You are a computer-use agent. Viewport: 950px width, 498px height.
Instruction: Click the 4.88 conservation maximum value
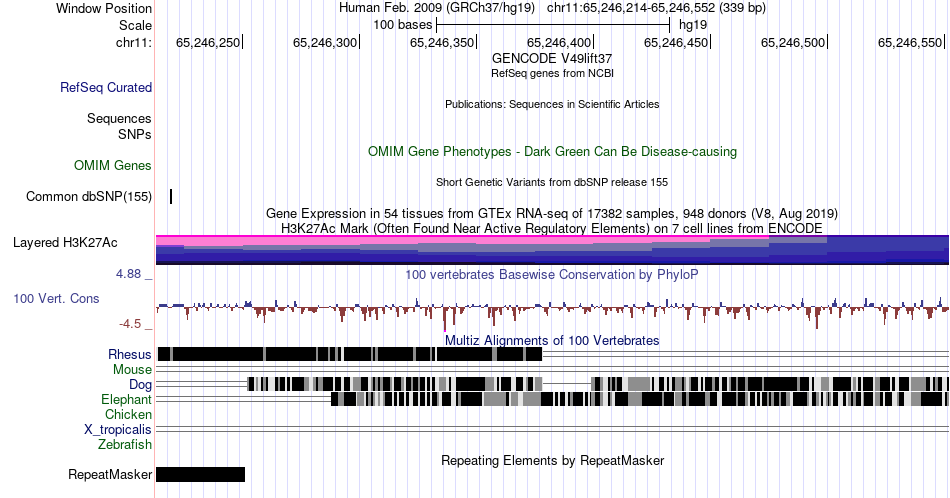point(128,274)
